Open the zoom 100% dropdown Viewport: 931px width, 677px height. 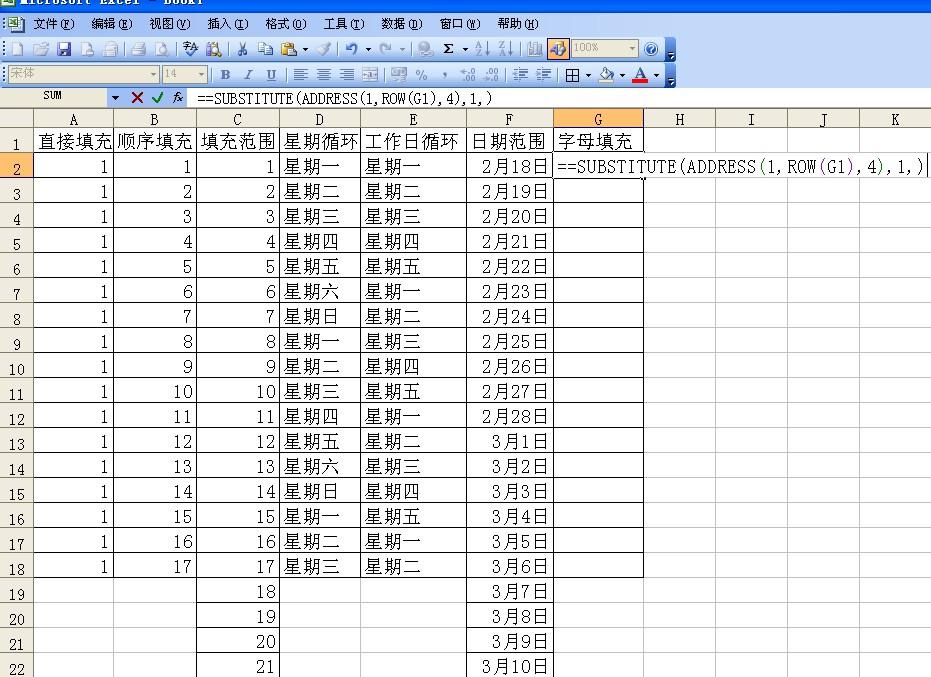[x=632, y=48]
